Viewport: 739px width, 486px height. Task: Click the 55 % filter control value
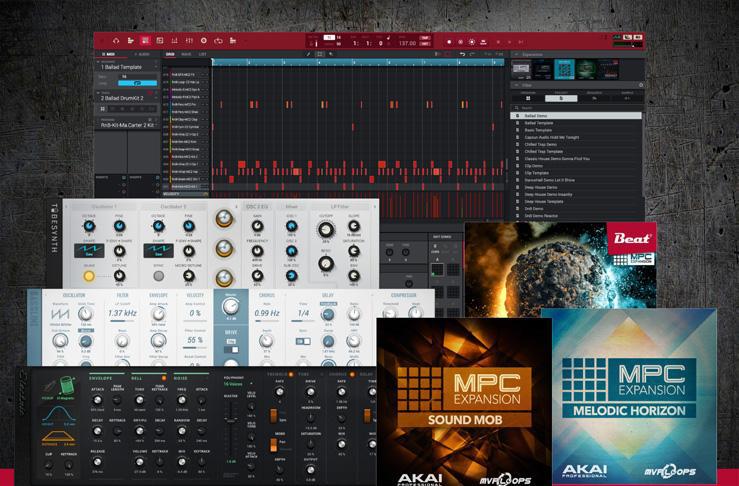pos(195,340)
